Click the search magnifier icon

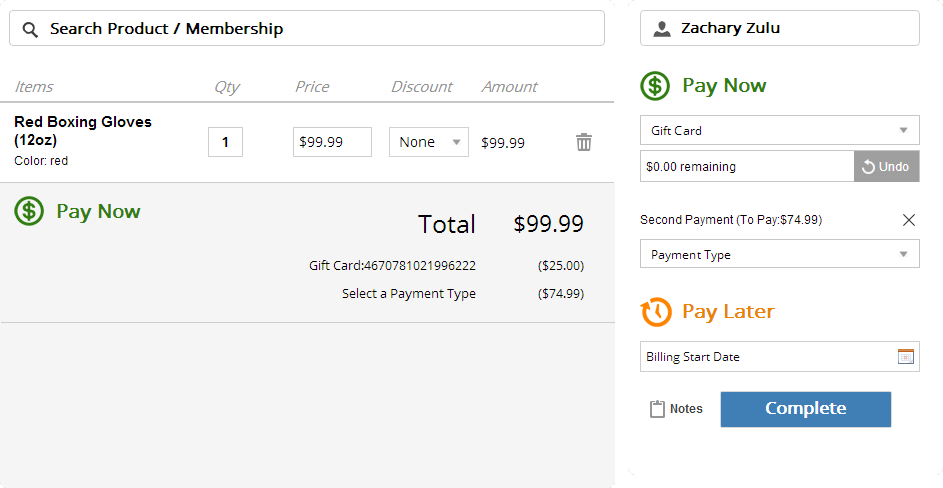click(x=30, y=29)
